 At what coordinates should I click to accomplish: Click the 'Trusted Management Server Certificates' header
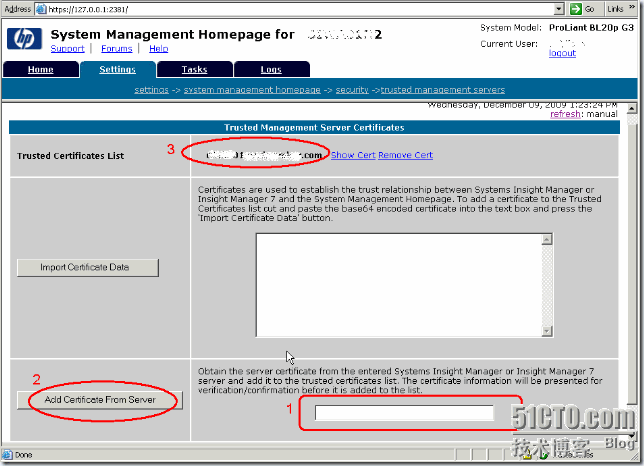click(314, 127)
